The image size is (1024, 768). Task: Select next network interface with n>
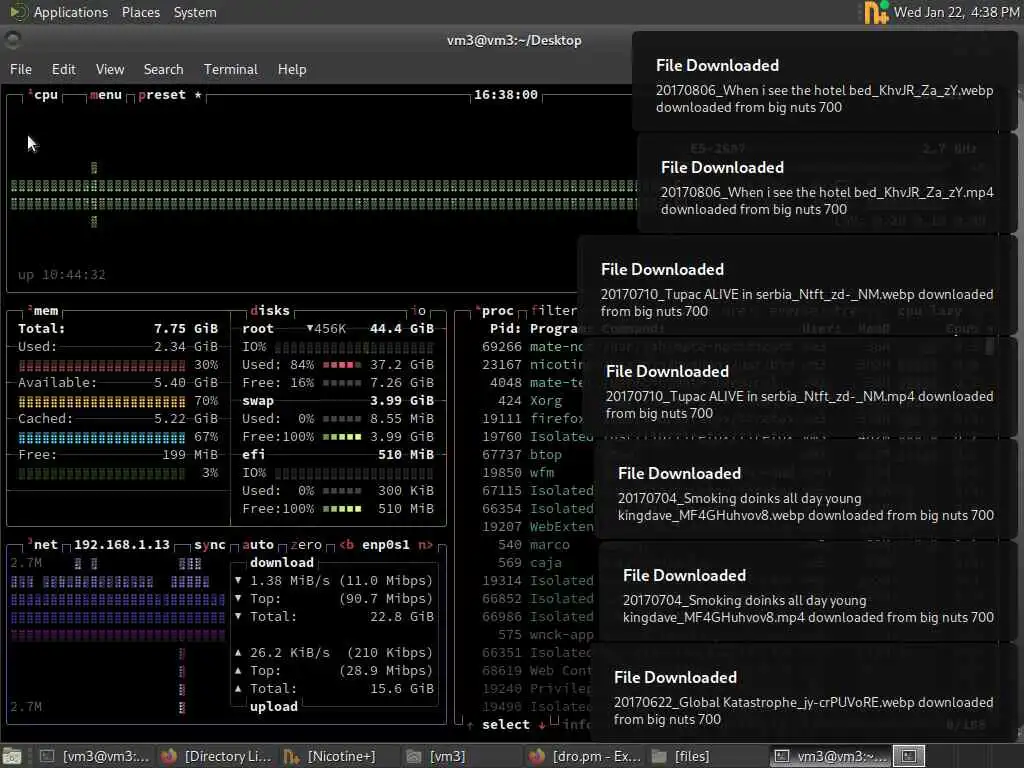425,545
